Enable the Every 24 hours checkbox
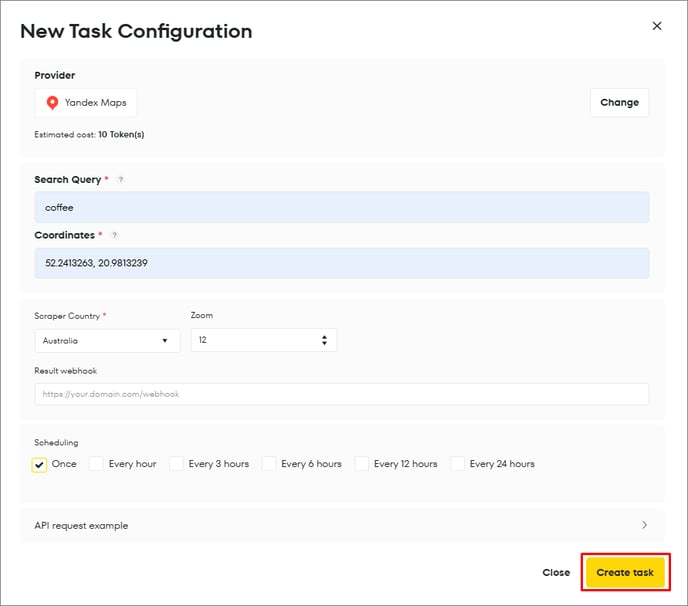Viewport: 688px width, 606px height. coord(457,464)
